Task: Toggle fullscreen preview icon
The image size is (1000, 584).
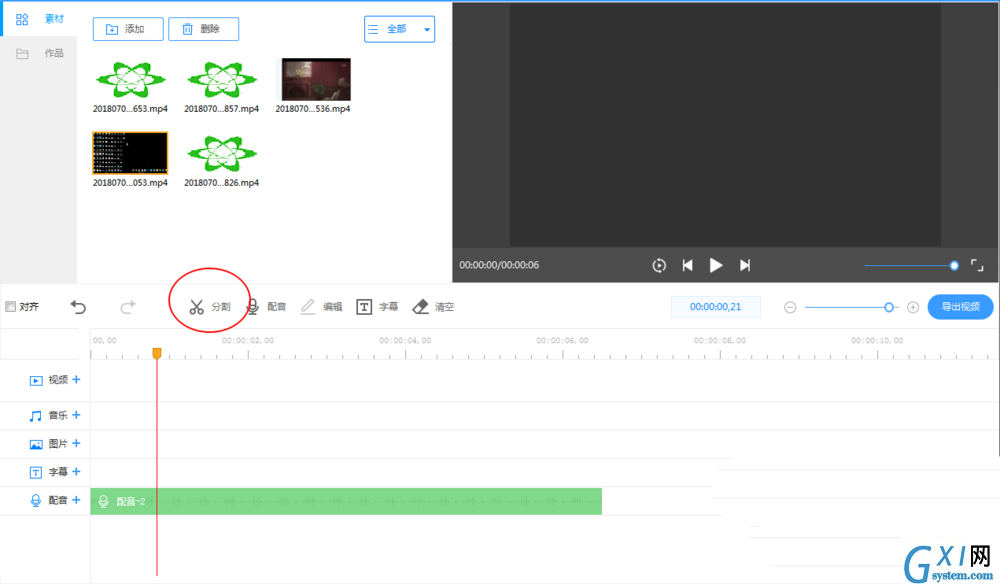Action: point(977,265)
